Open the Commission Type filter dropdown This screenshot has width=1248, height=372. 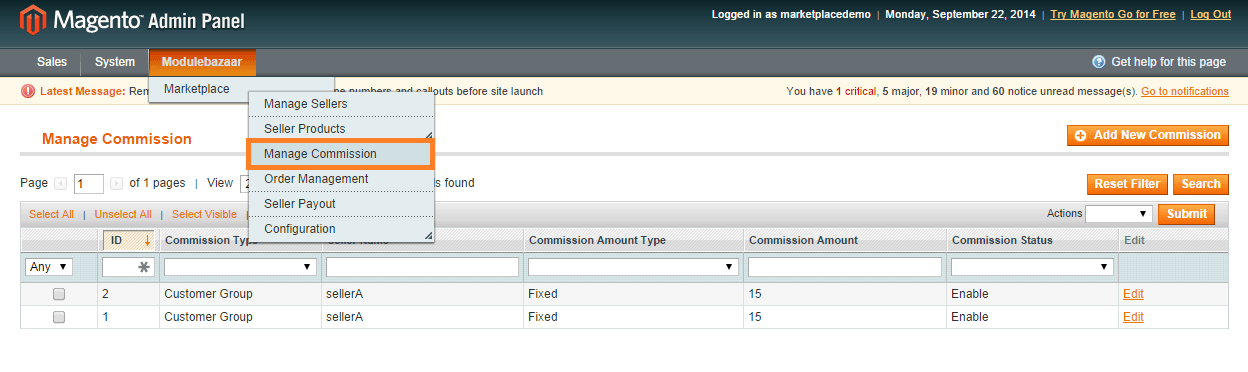point(240,267)
